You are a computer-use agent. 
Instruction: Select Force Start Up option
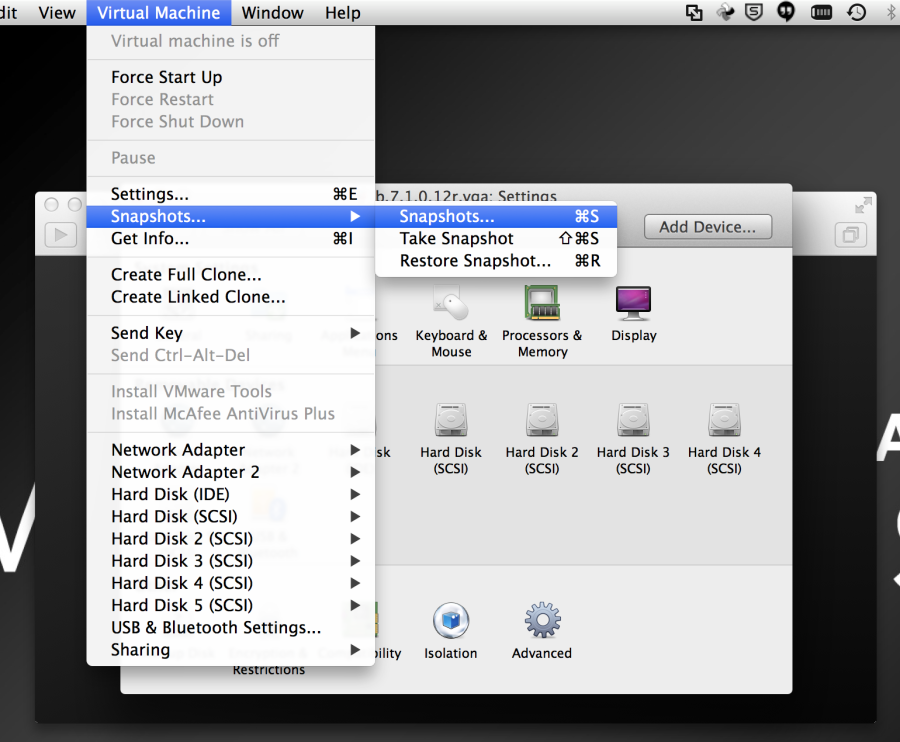(167, 77)
